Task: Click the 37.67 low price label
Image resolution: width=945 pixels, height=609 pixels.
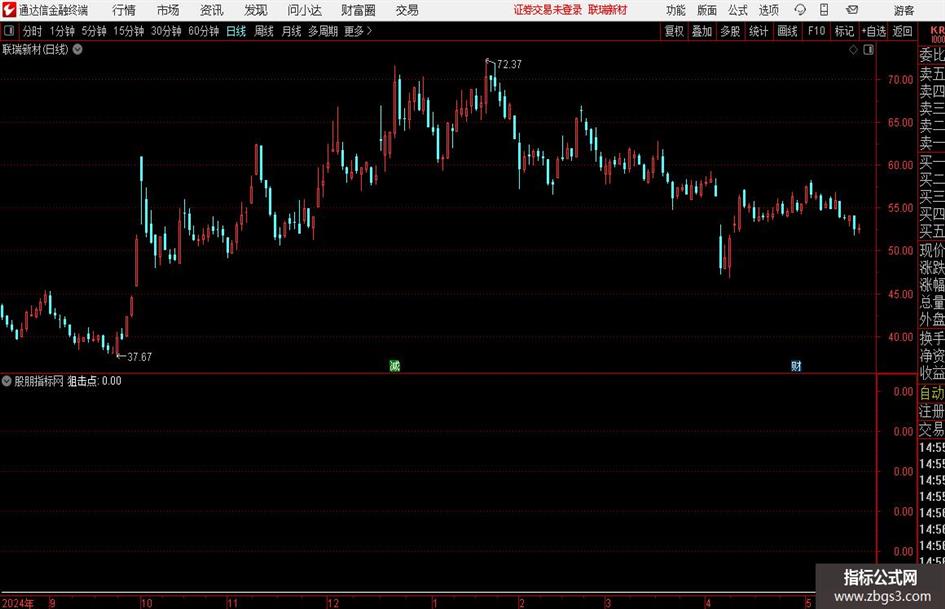Action: pos(139,357)
